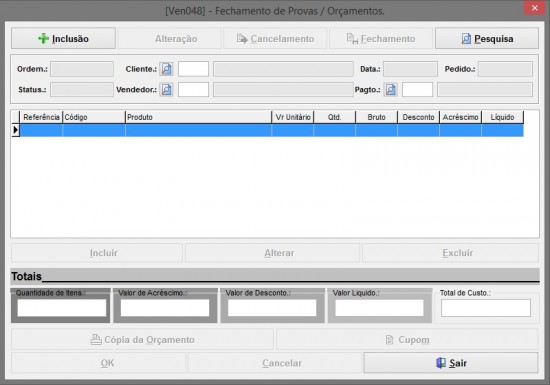
Task: Click the Pagto lookup magnifier icon
Action: pyautogui.click(x=390, y=90)
